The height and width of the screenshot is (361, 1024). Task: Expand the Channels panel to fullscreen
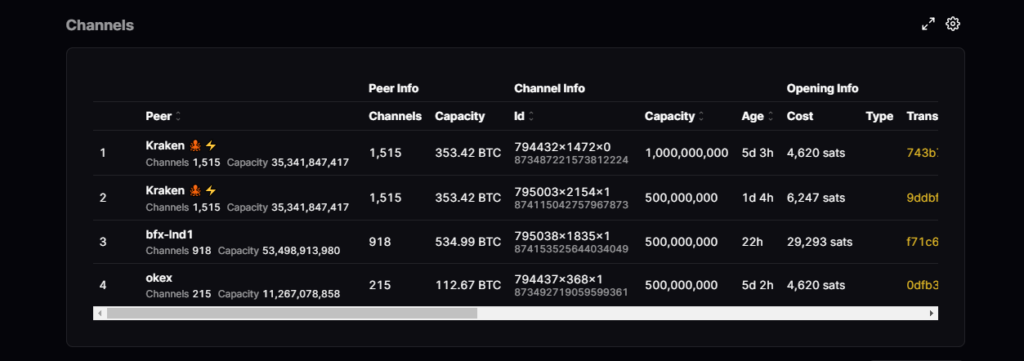[928, 24]
